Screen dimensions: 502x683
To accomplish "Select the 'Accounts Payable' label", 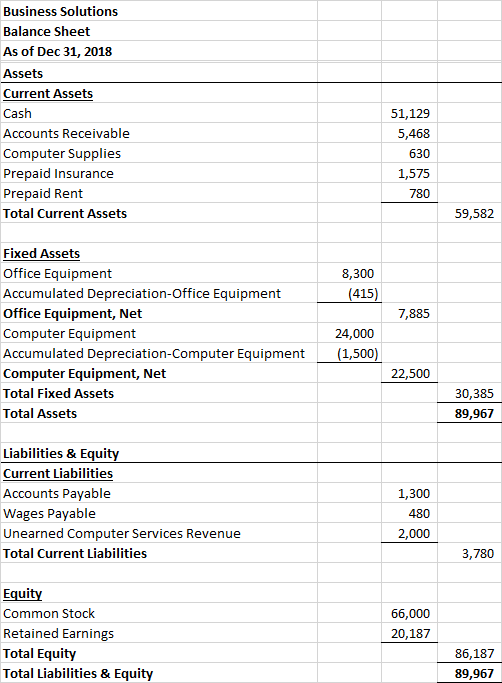I will [57, 494].
